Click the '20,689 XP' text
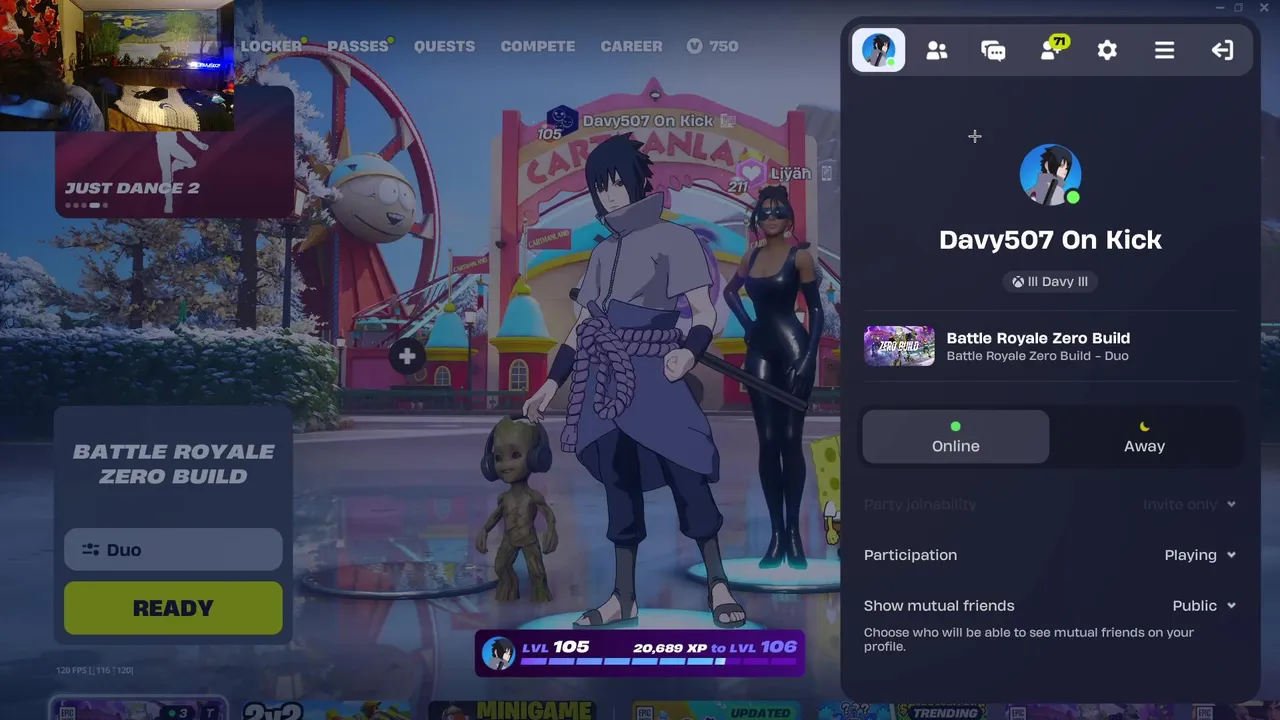1280x720 pixels. tap(668, 647)
